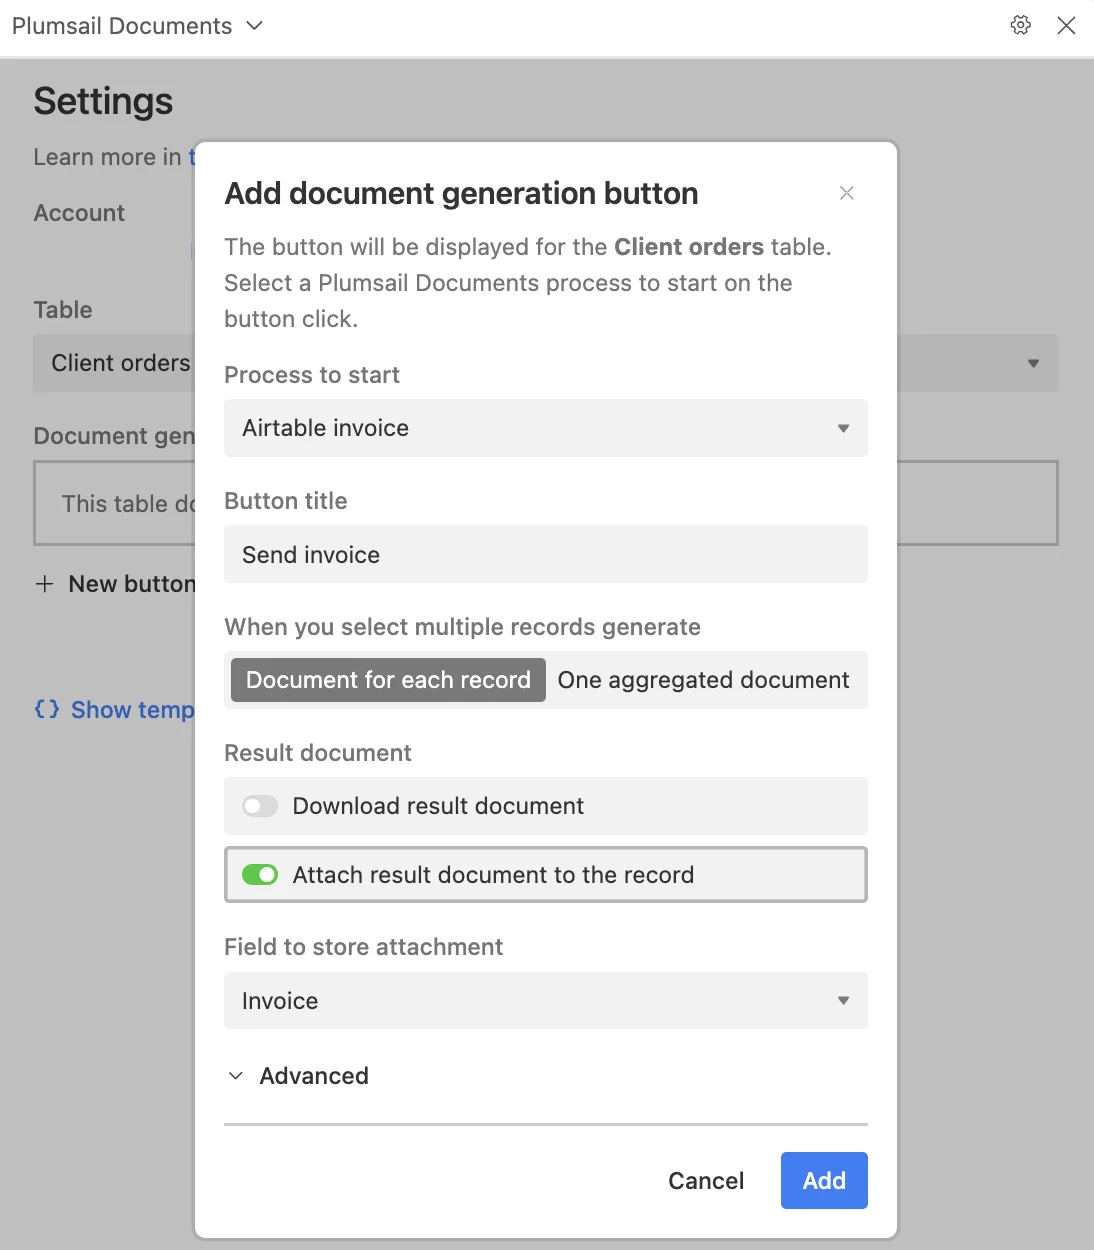Click the plus icon beside New button
Screen dimensions: 1094x1250
(45, 584)
